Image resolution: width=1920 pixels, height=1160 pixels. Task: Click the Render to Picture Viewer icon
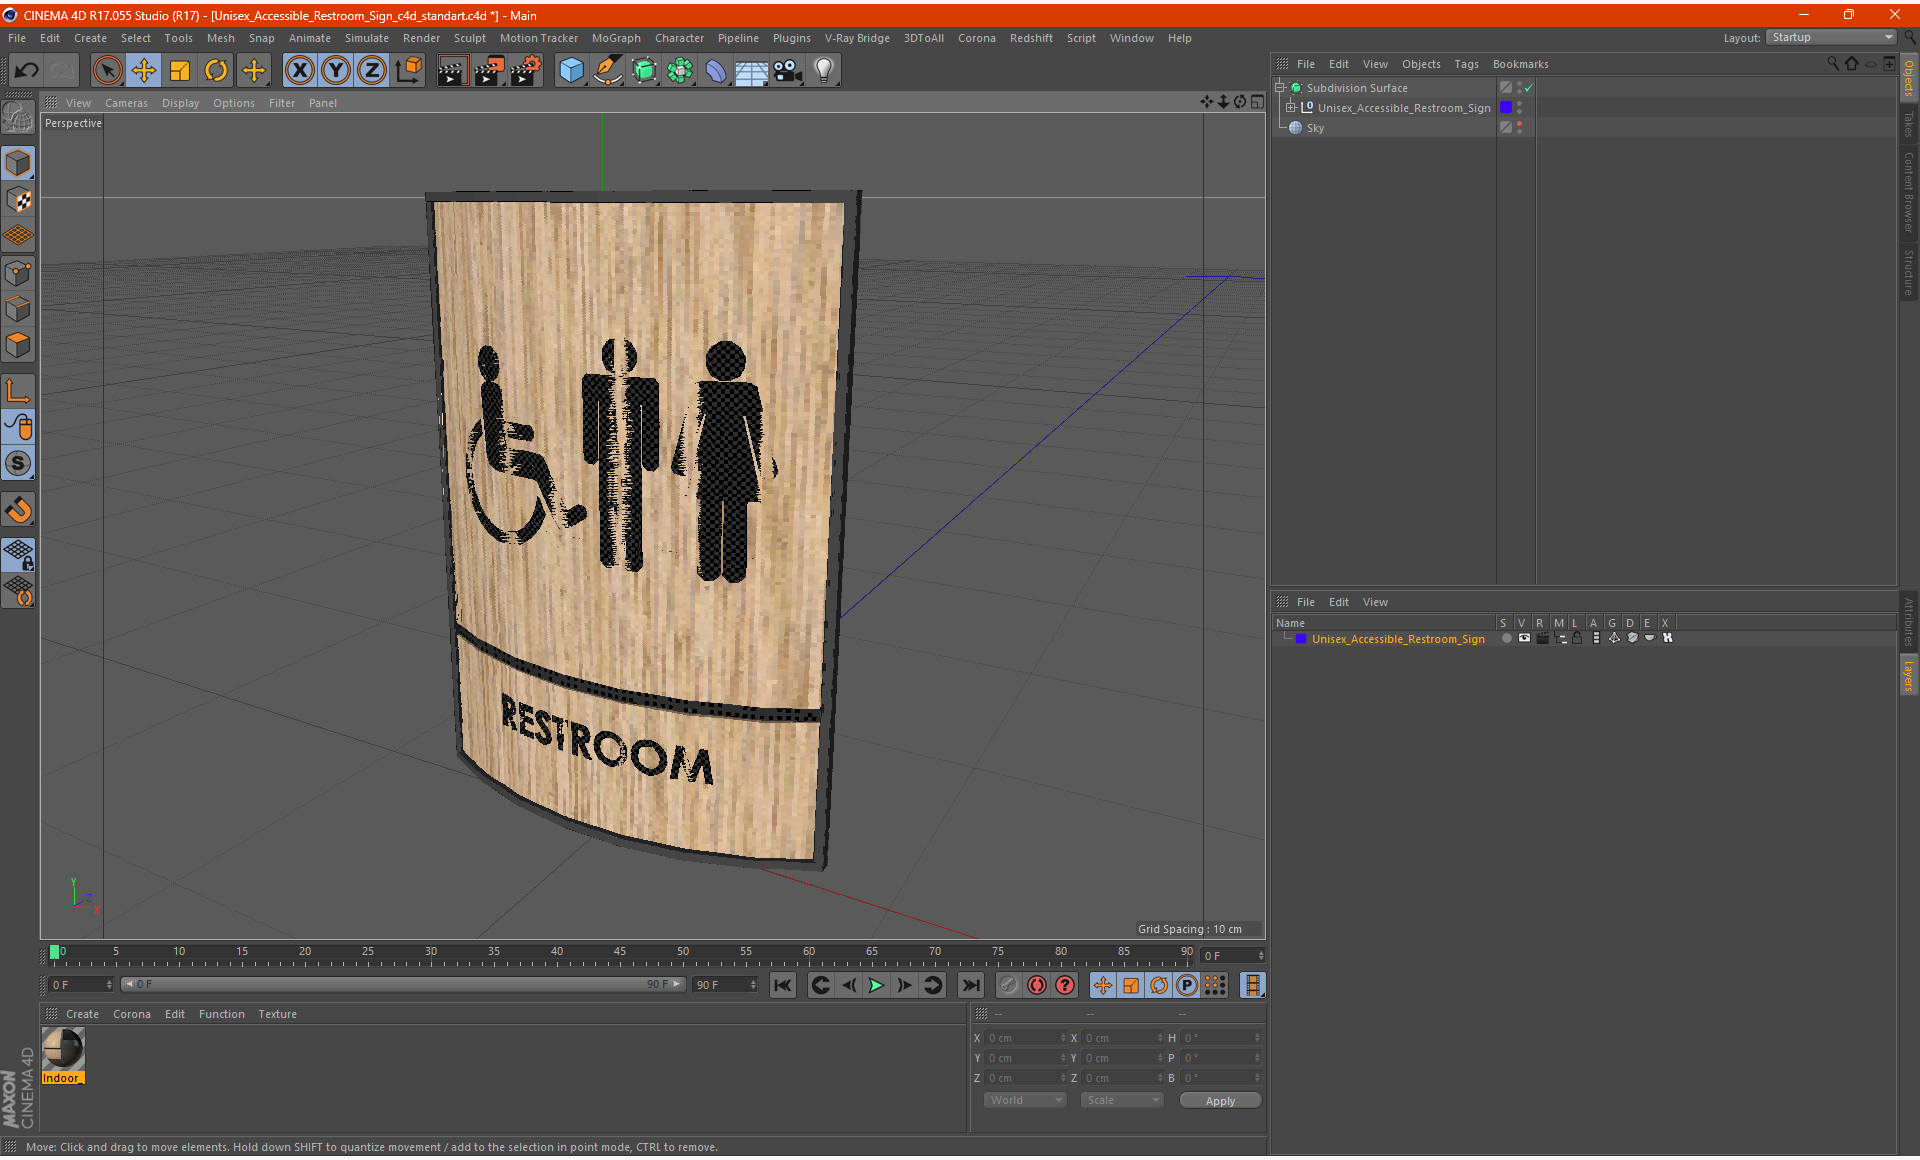(x=488, y=70)
